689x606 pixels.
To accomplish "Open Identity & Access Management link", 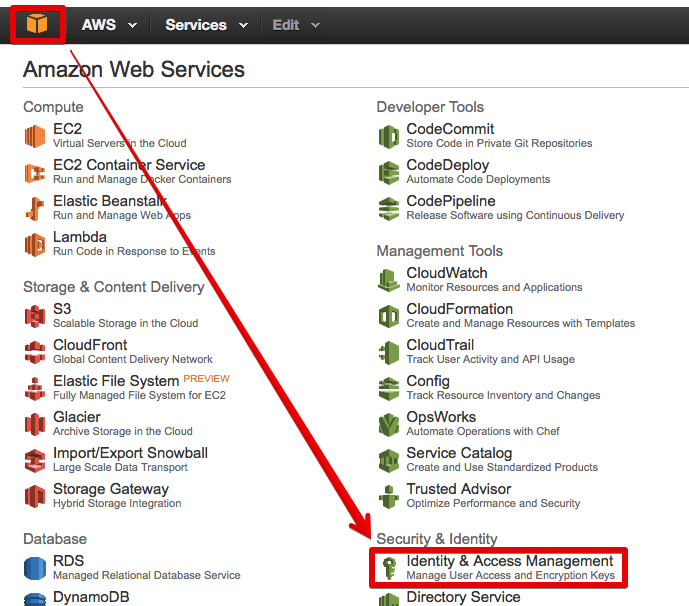I will (x=510, y=561).
